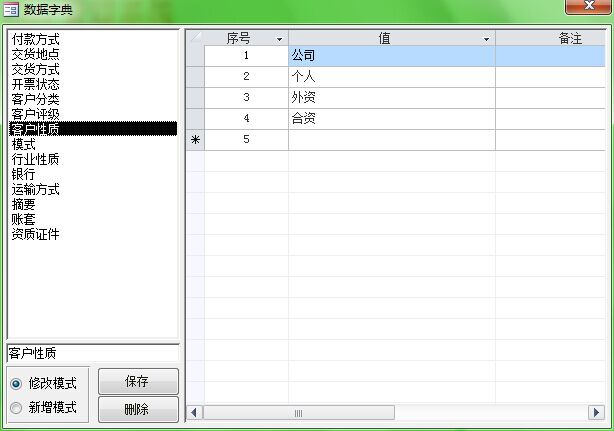This screenshot has width=614, height=431.
Task: Select 交货地点 in the list
Action: [93, 54]
